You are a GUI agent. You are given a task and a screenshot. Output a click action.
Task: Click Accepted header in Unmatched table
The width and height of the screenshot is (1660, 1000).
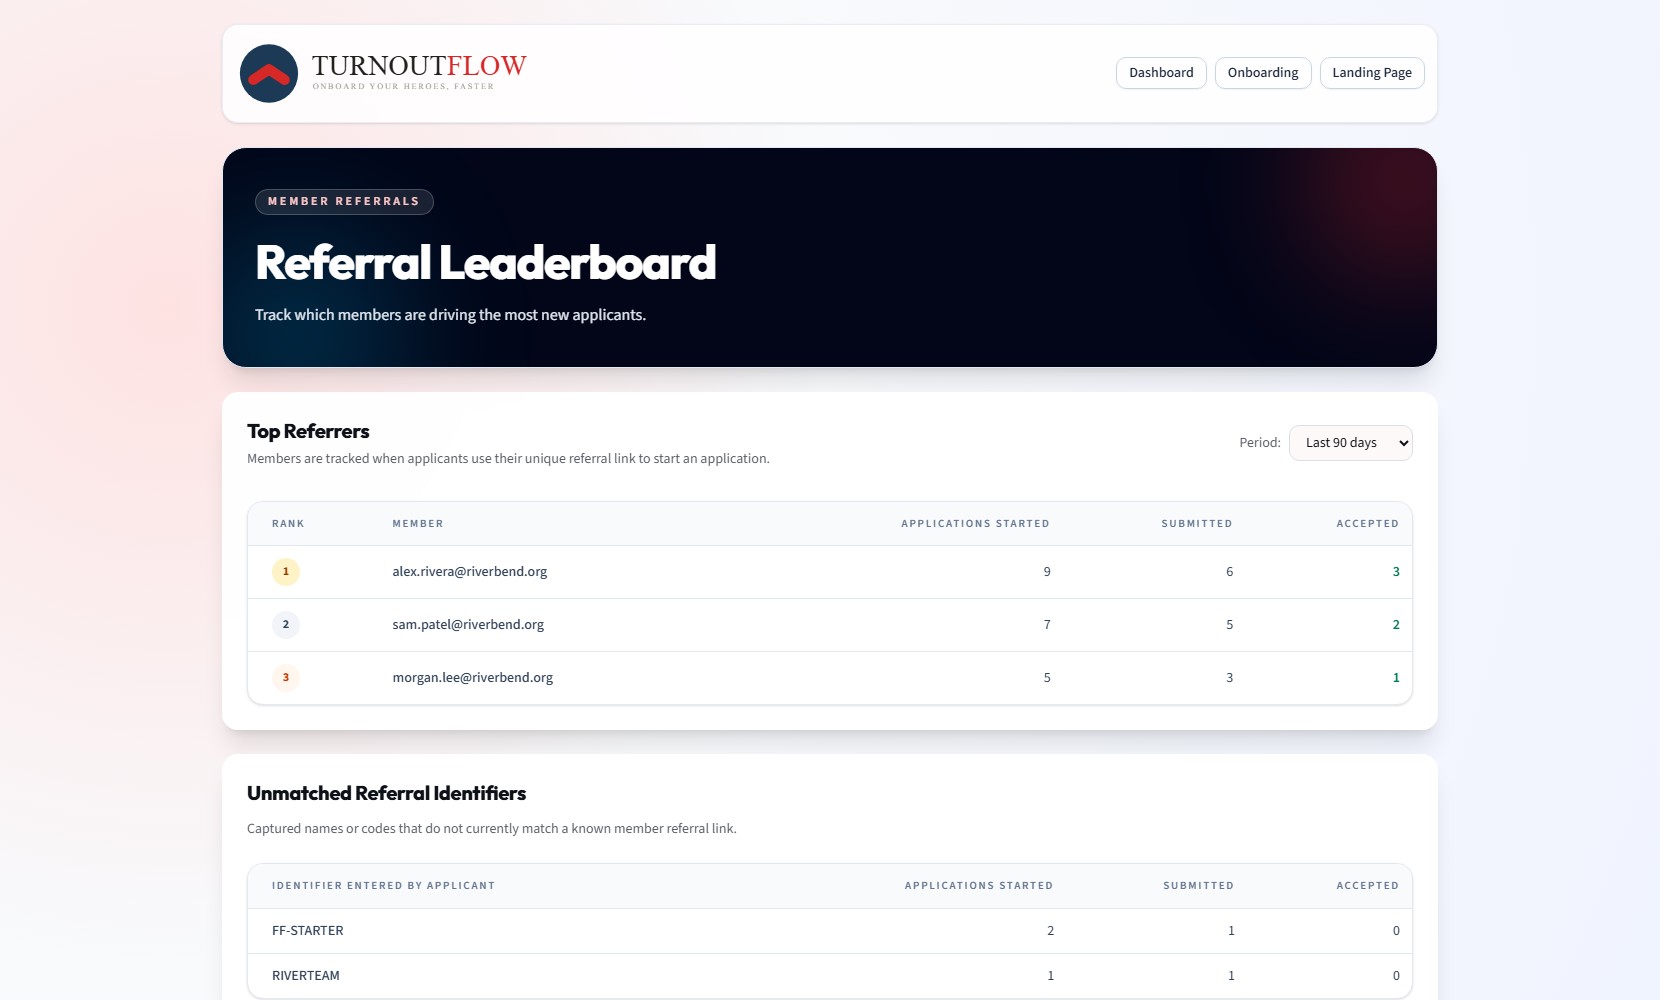click(1368, 886)
